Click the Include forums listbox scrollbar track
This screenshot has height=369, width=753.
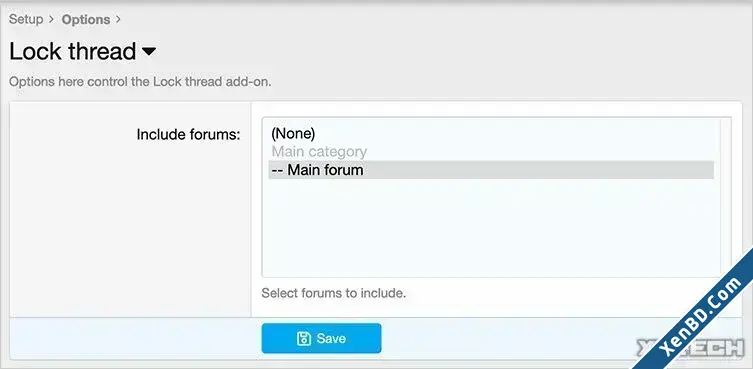[x=726, y=197]
